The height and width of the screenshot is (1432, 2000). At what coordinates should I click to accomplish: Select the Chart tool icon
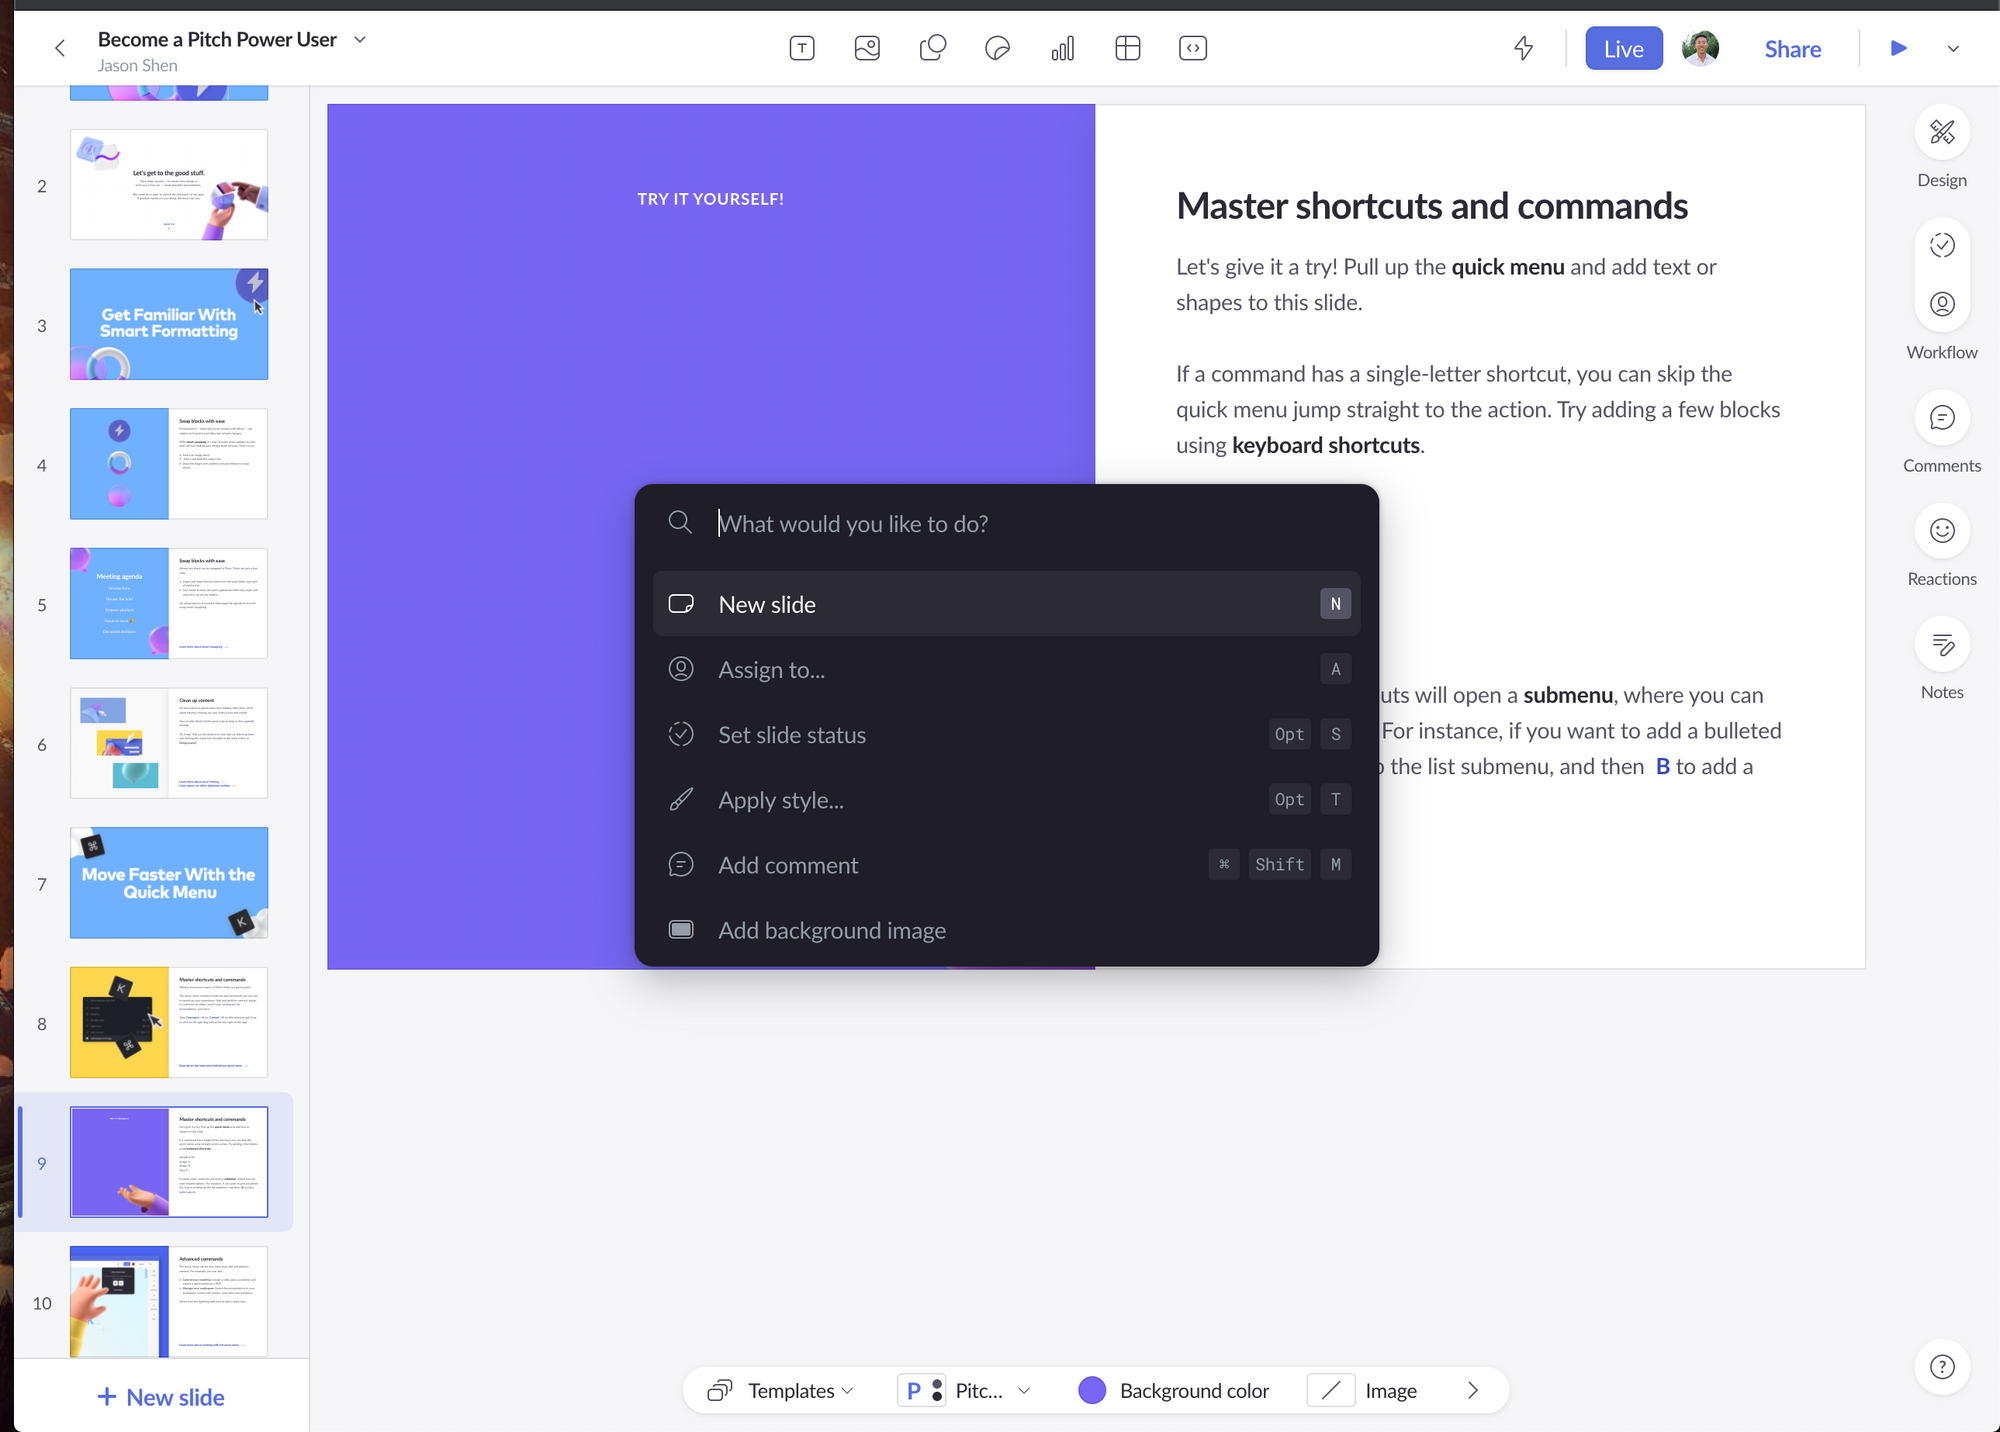[x=1062, y=48]
